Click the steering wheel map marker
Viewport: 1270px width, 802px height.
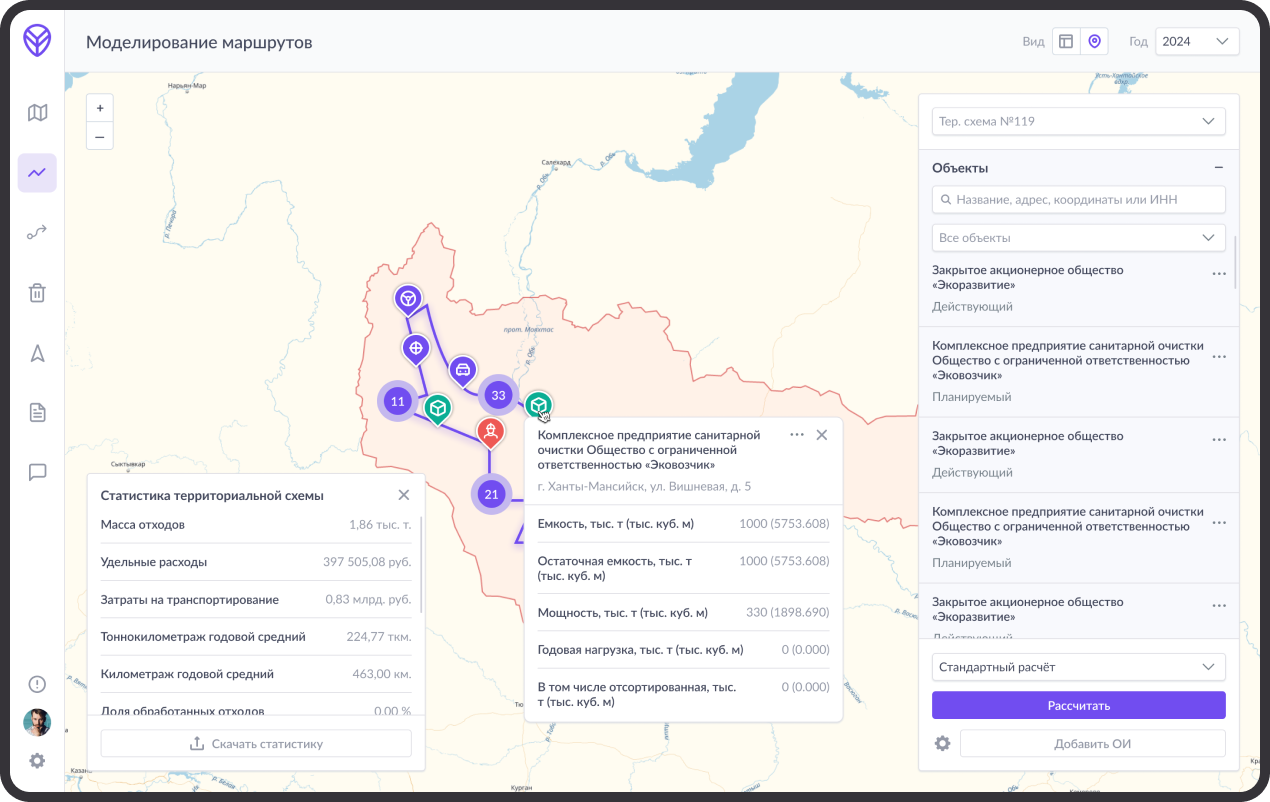click(x=407, y=298)
